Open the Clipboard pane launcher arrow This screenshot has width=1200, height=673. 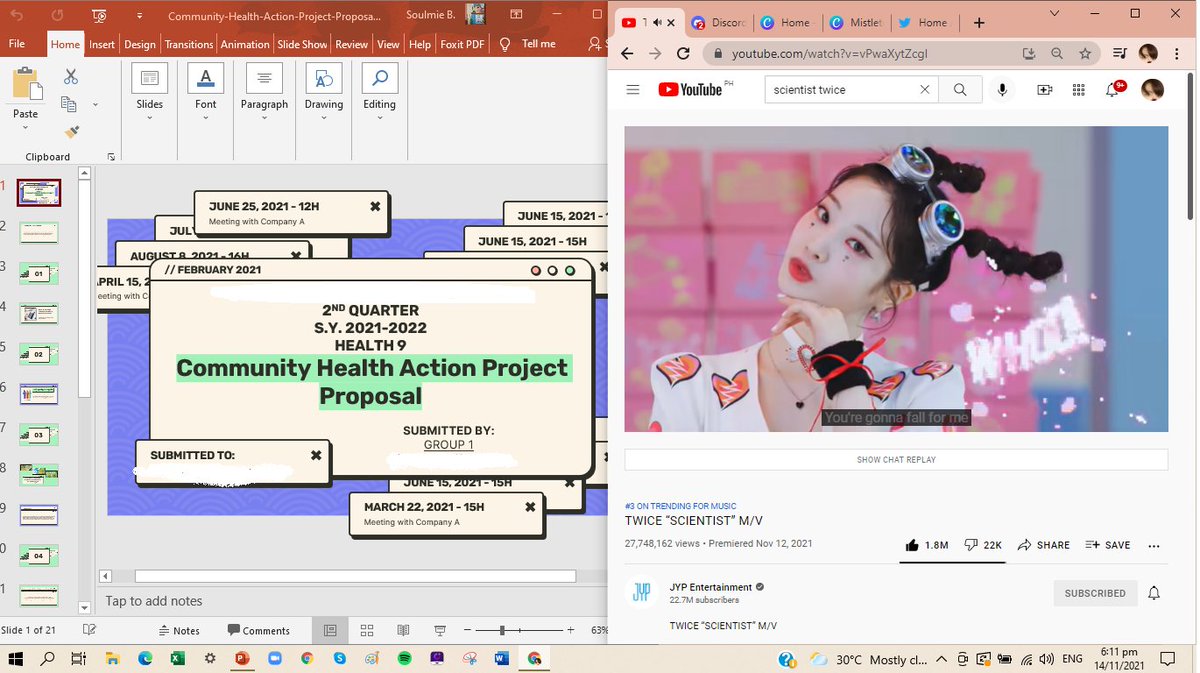click(111, 157)
